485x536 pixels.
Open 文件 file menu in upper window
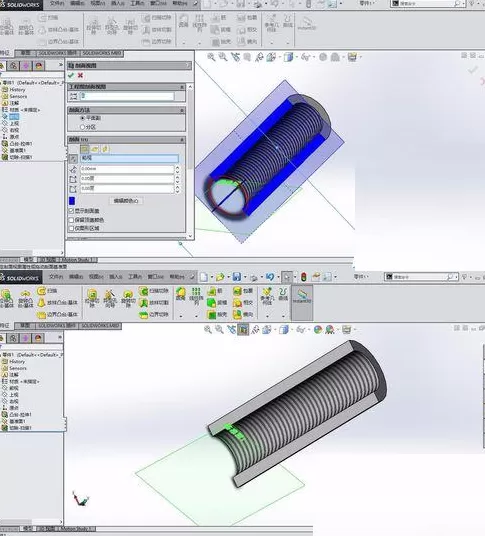[x=57, y=4]
